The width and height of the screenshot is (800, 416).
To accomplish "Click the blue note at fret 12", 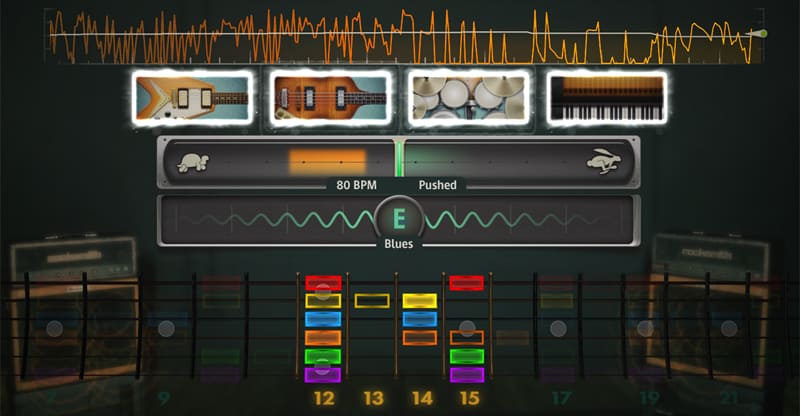I will click(323, 319).
